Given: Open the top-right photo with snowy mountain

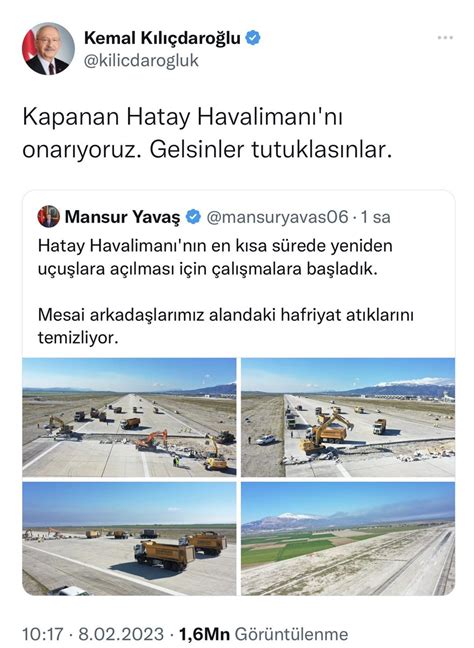Looking at the screenshot, I should coord(348,417).
